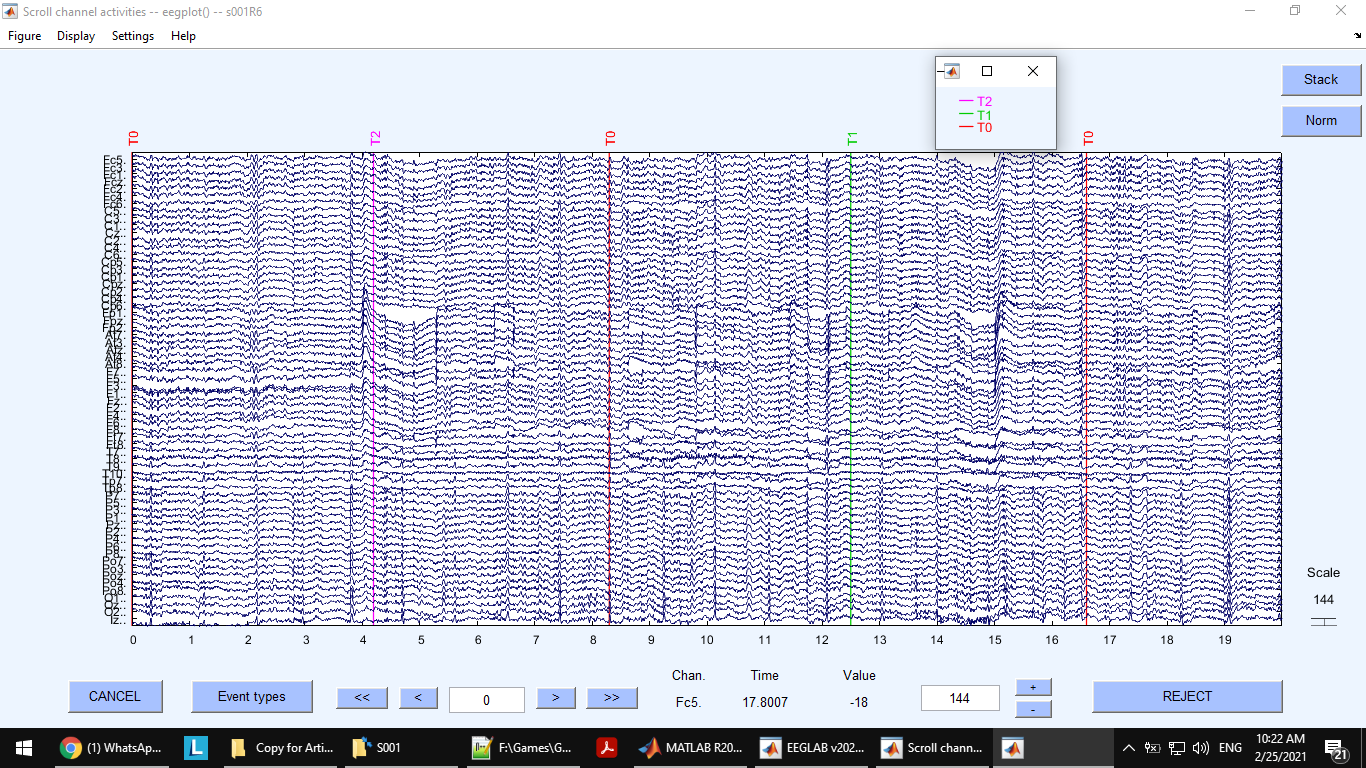Open the Help menu
This screenshot has width=1366, height=768.
click(x=183, y=36)
